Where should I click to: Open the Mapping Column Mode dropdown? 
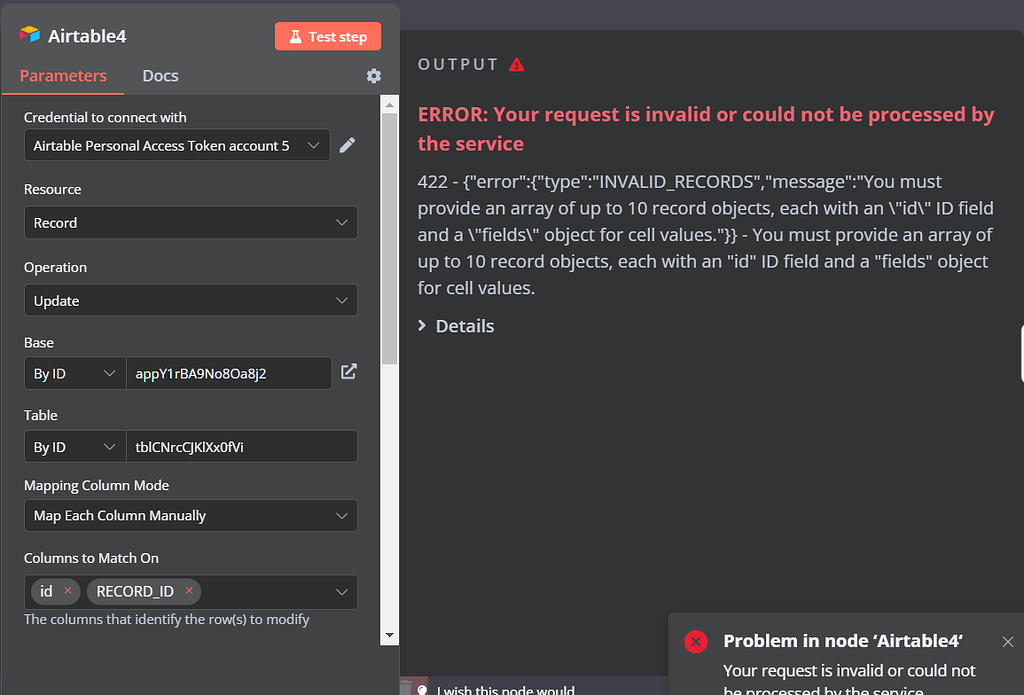click(190, 515)
